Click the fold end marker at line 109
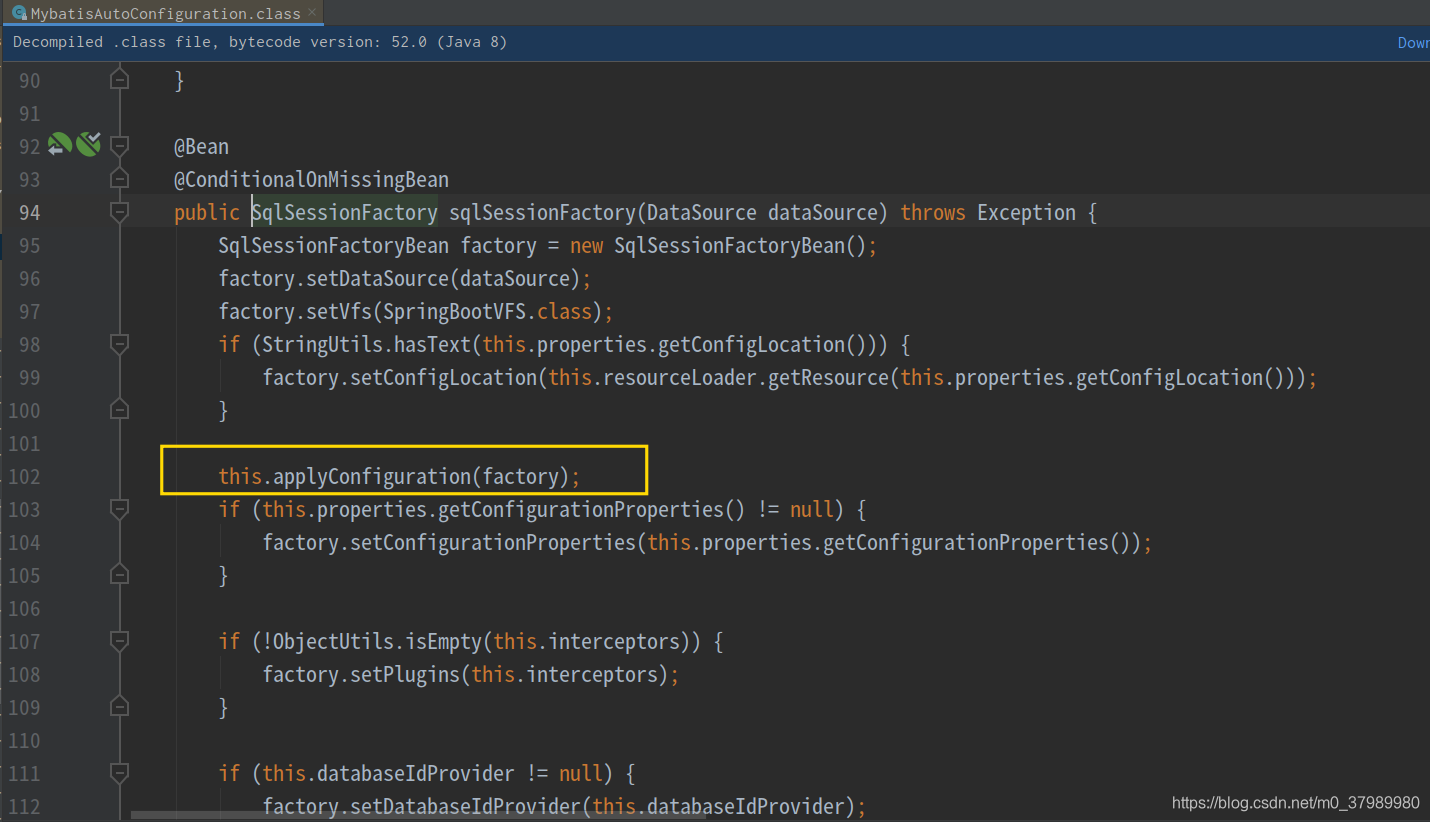 pyautogui.click(x=119, y=706)
